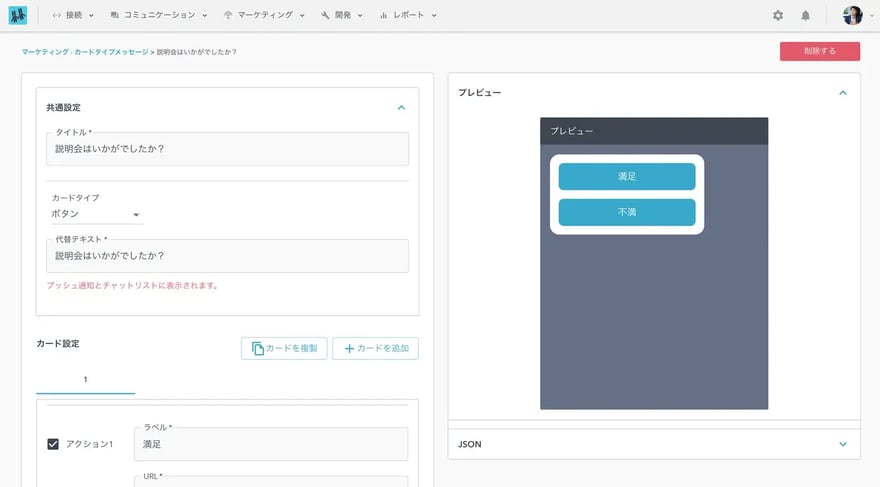
Task: Open the settings gear icon
Action: 778,16
